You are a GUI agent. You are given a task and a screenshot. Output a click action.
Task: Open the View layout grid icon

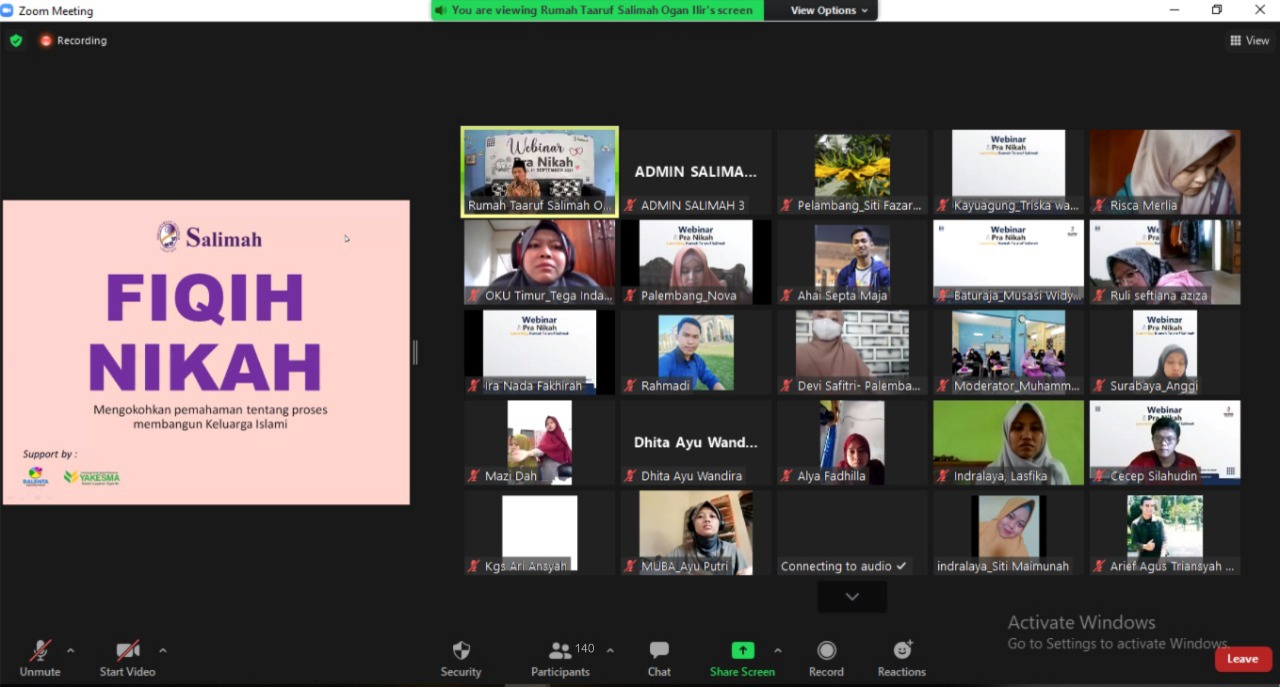(x=1236, y=41)
